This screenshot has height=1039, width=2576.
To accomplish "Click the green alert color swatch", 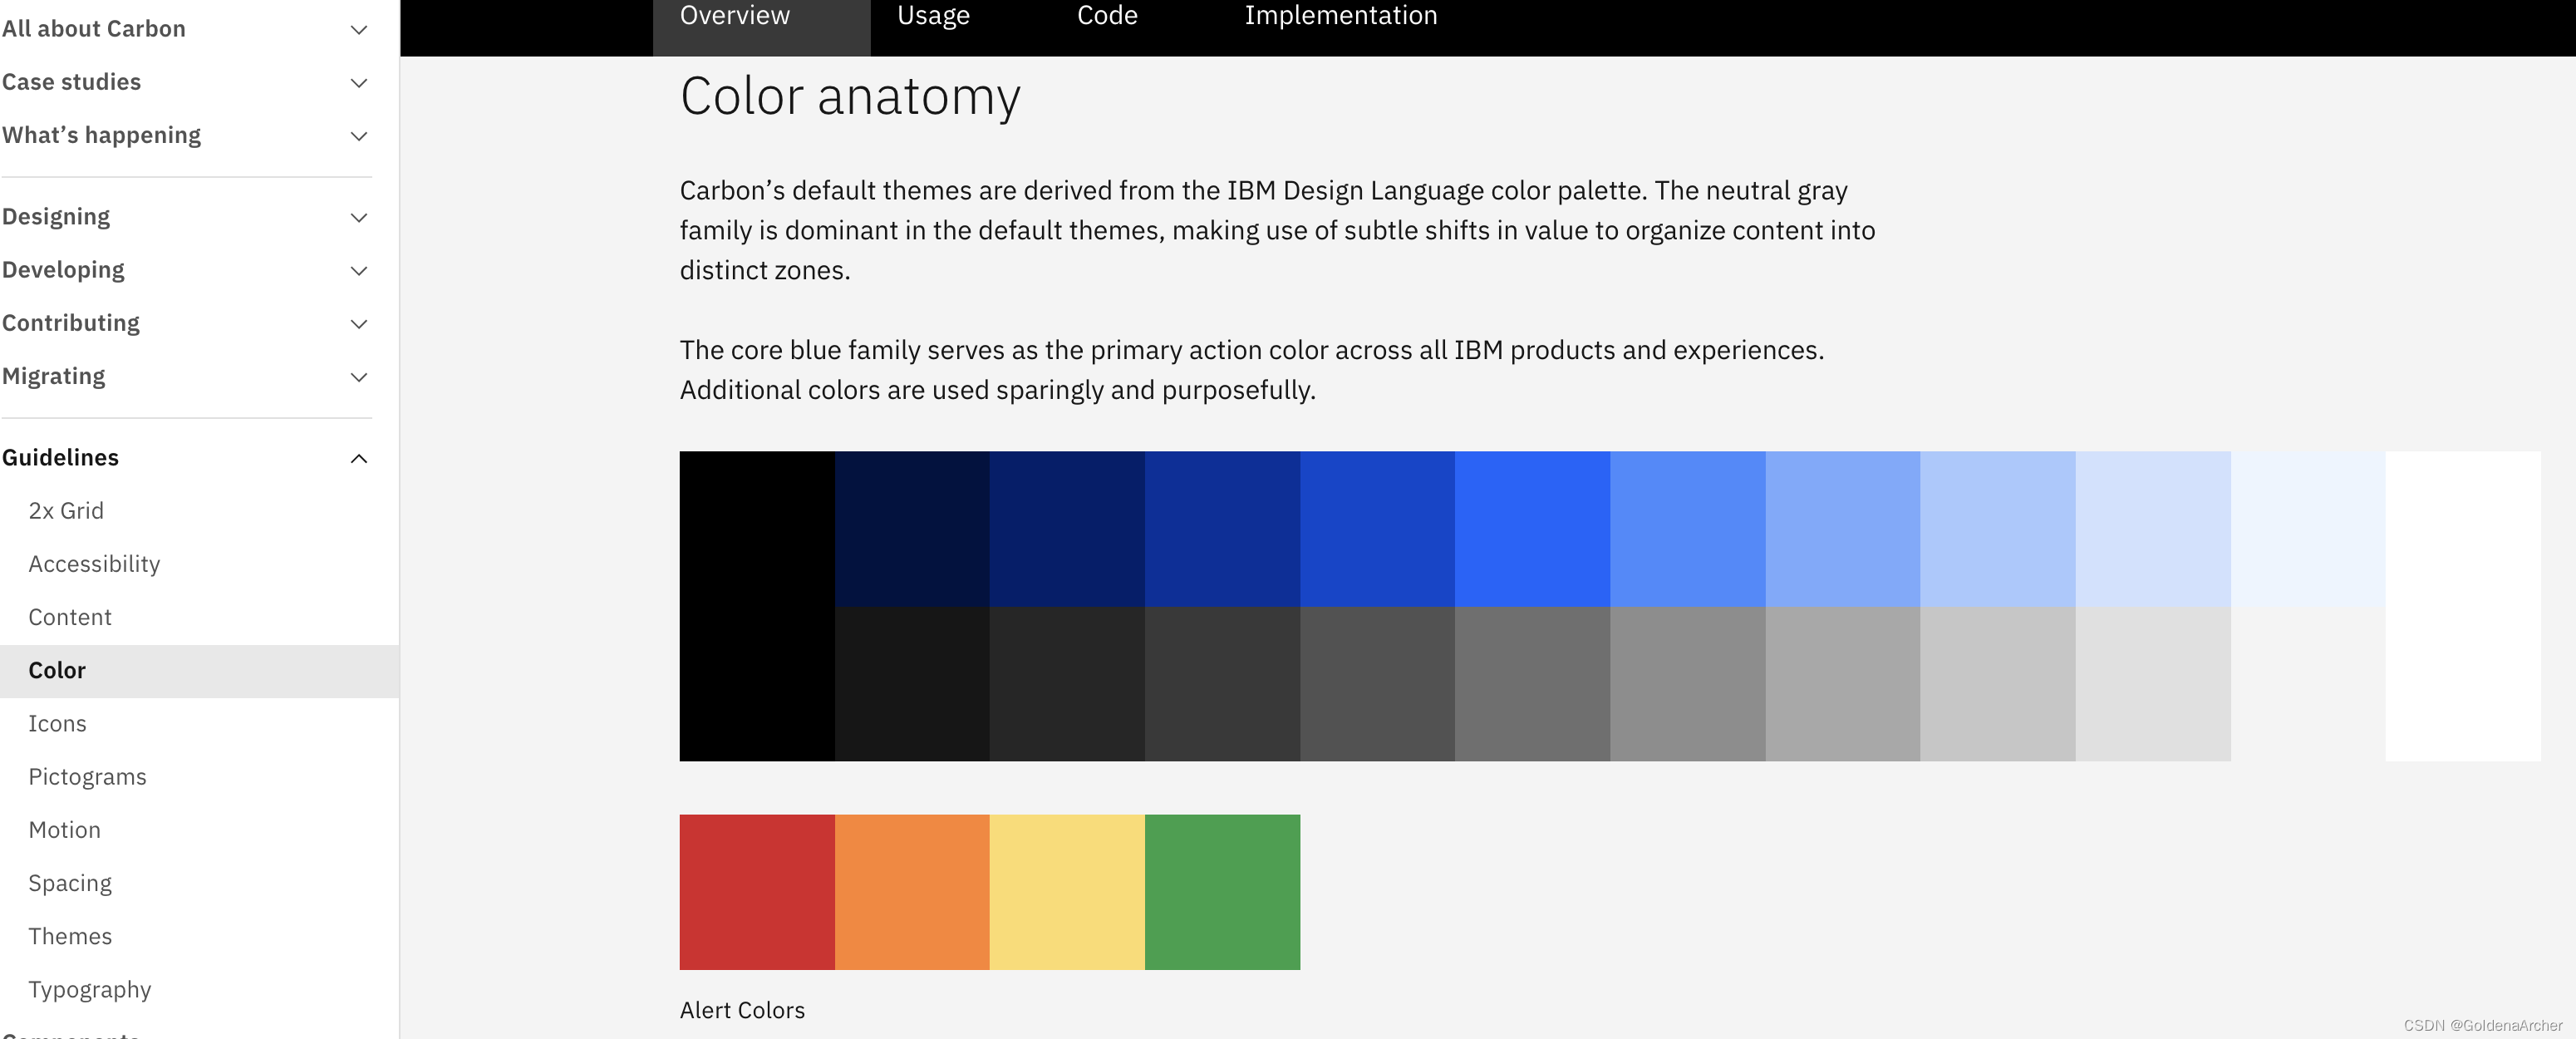I will click(x=1222, y=892).
